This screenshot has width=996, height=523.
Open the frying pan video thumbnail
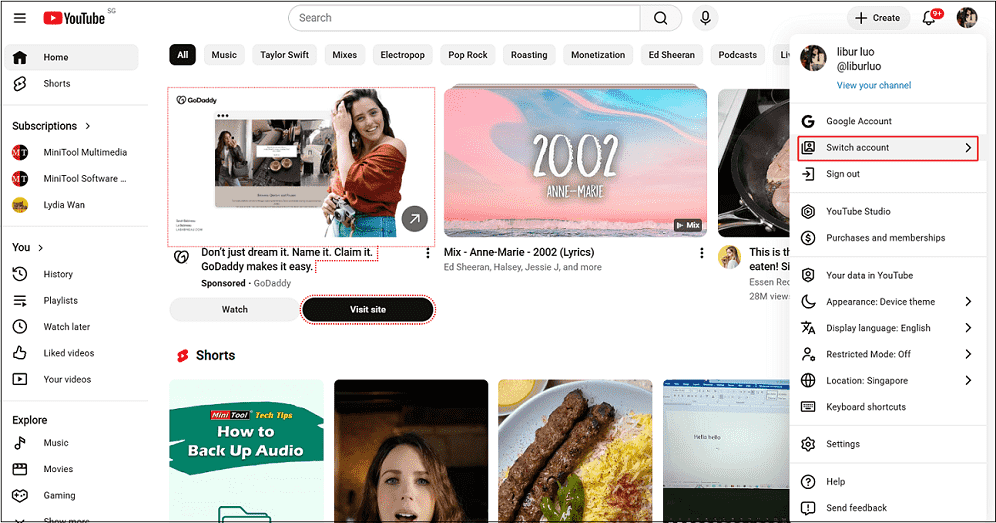coord(754,163)
